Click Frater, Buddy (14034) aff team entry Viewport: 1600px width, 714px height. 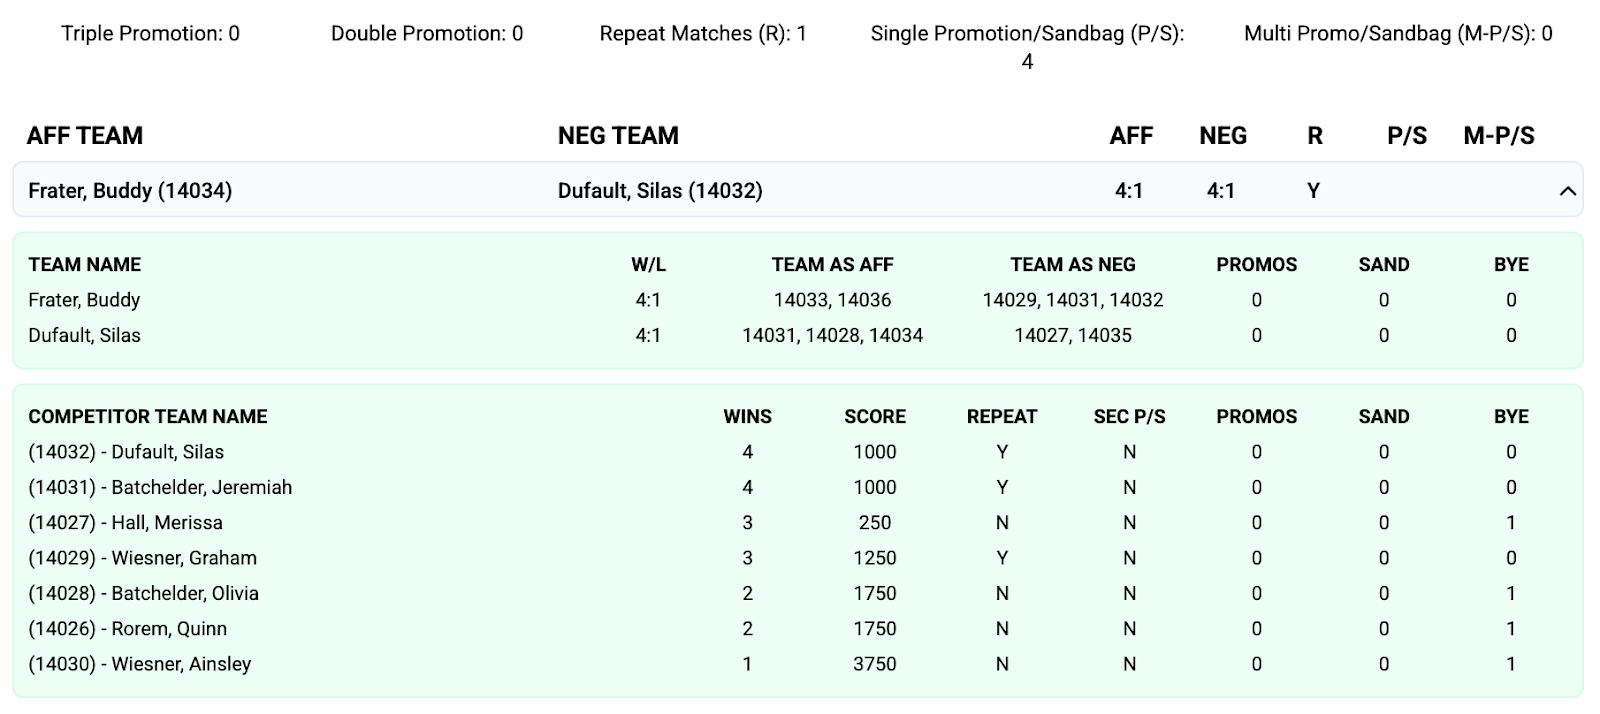point(130,191)
